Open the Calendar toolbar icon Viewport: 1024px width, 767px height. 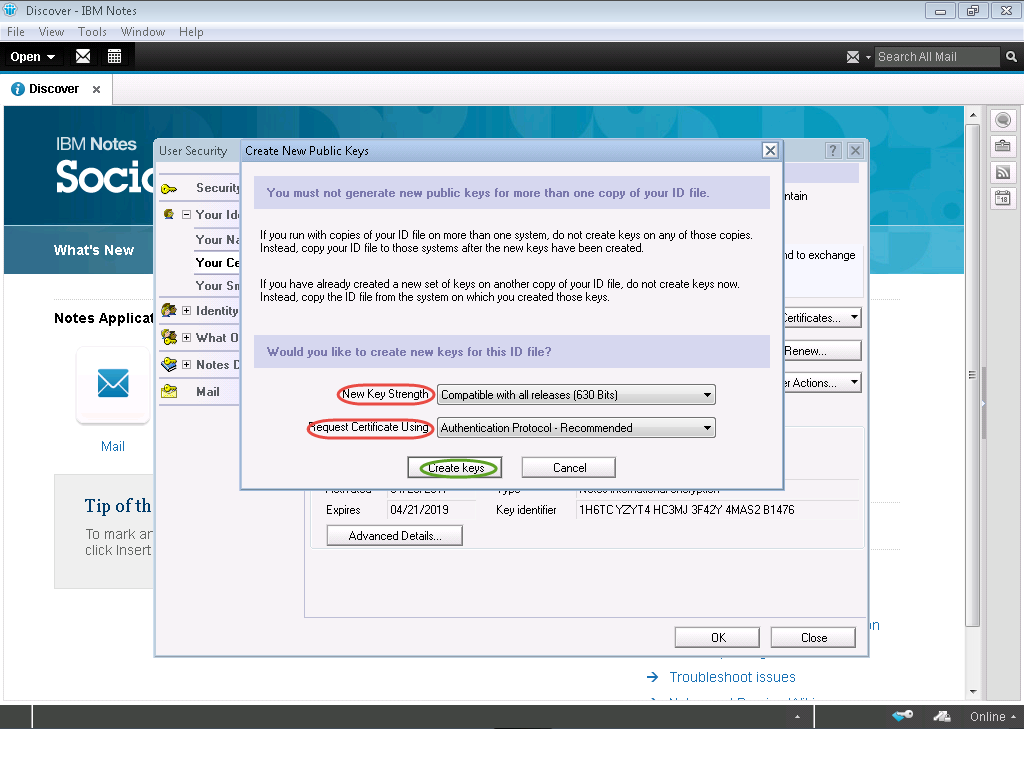[114, 57]
